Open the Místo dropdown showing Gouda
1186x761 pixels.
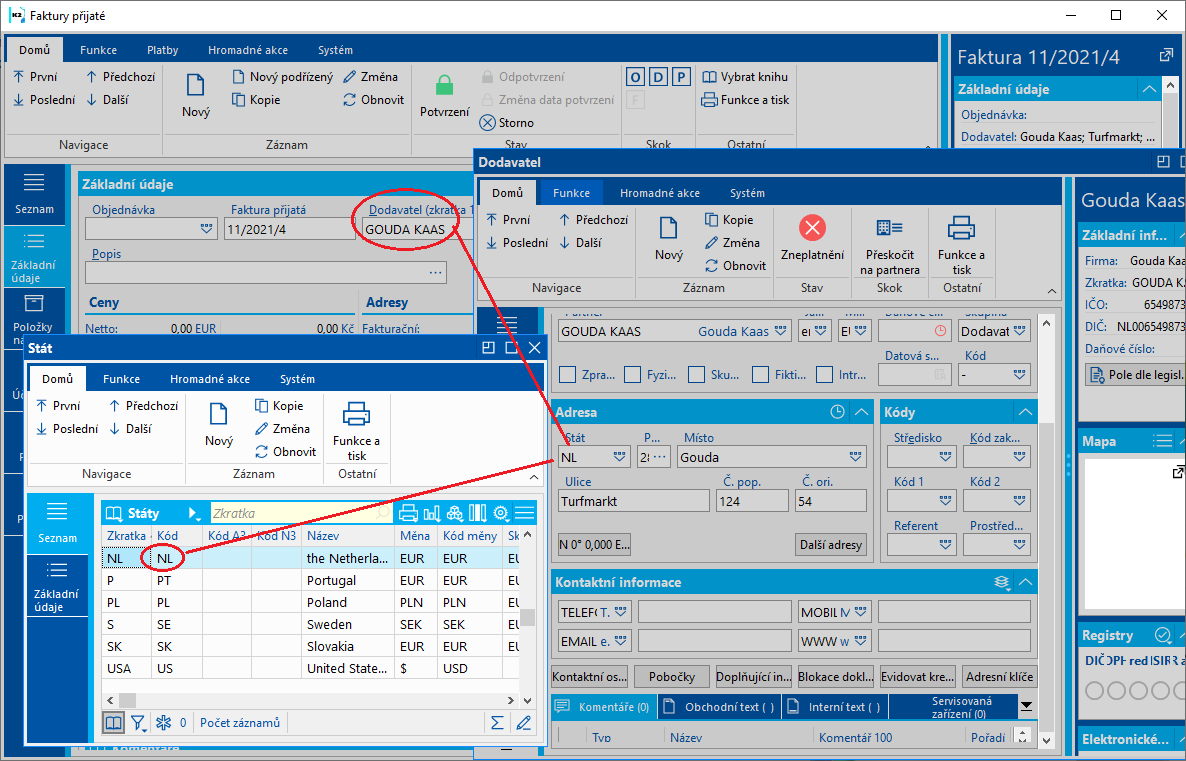[x=856, y=457]
